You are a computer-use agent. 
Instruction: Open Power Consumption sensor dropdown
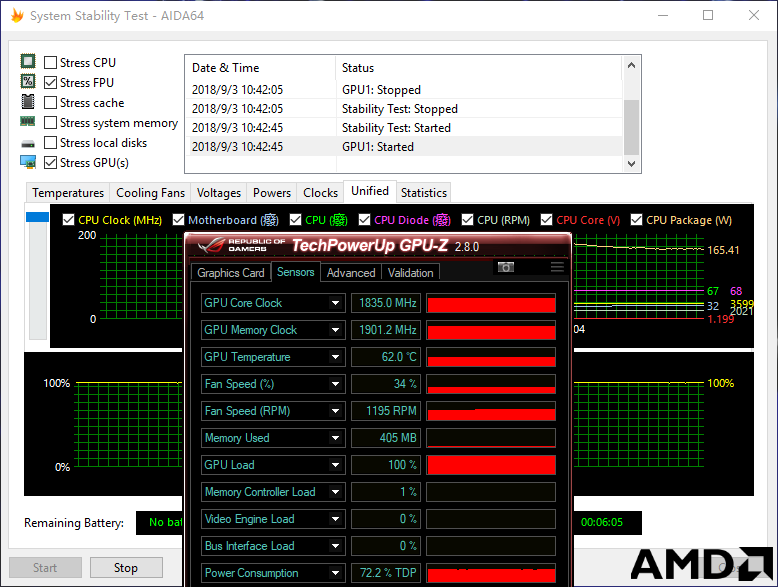336,573
